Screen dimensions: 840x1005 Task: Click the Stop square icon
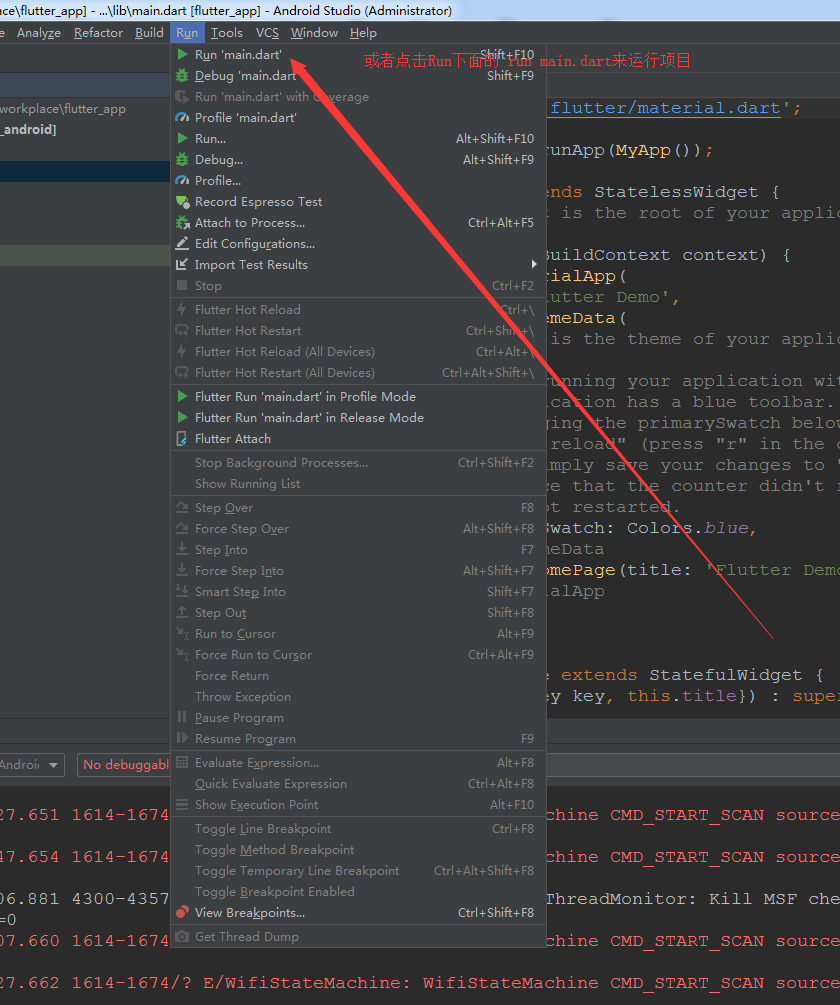click(183, 286)
